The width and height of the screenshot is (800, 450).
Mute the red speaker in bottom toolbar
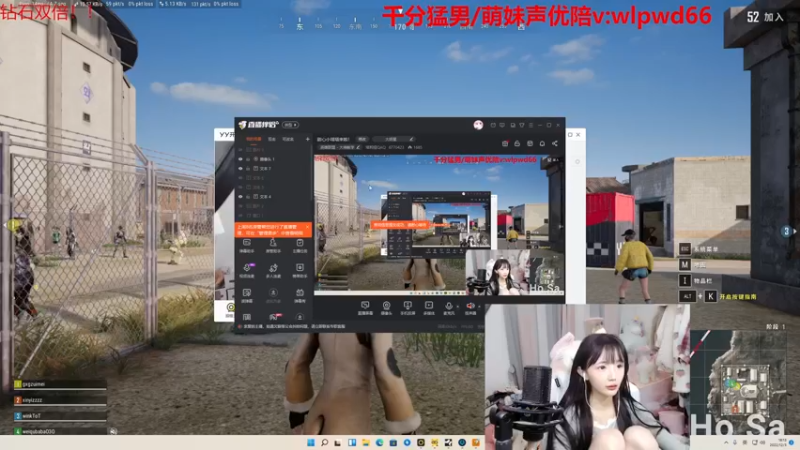pyautogui.click(x=470, y=308)
